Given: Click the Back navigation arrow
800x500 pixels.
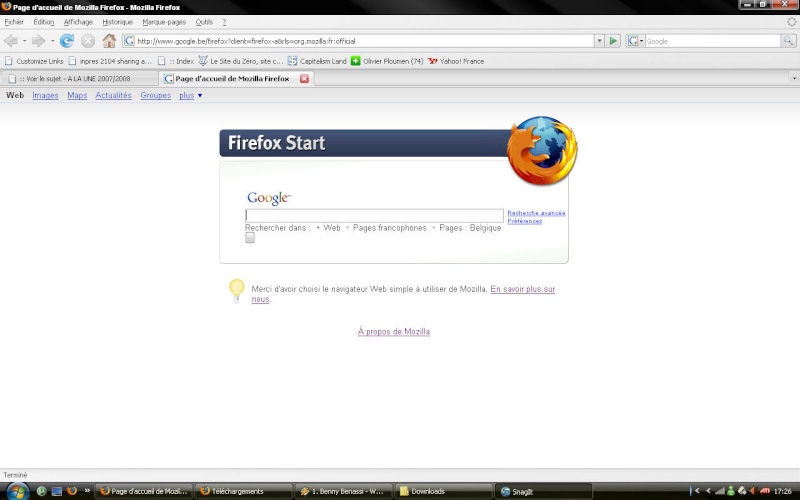Looking at the screenshot, I should 11,41.
